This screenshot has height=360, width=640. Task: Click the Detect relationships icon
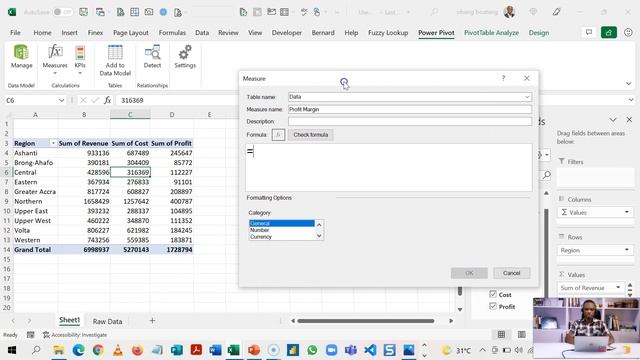[x=152, y=57]
